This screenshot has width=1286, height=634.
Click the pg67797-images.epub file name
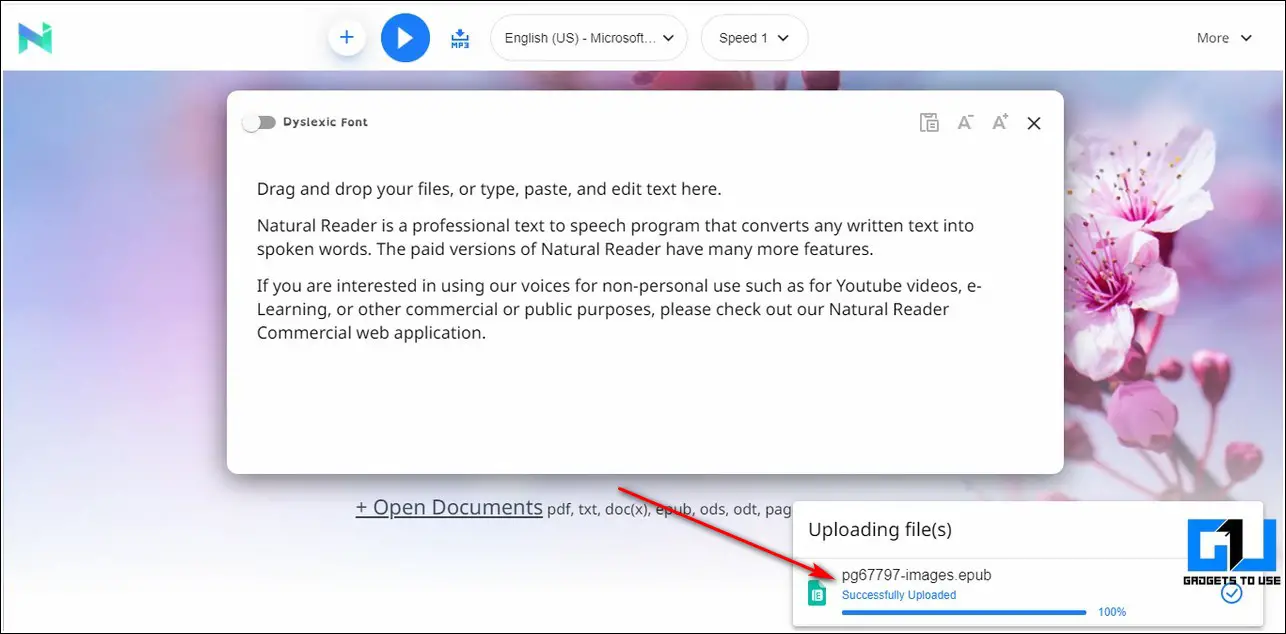[x=917, y=575]
